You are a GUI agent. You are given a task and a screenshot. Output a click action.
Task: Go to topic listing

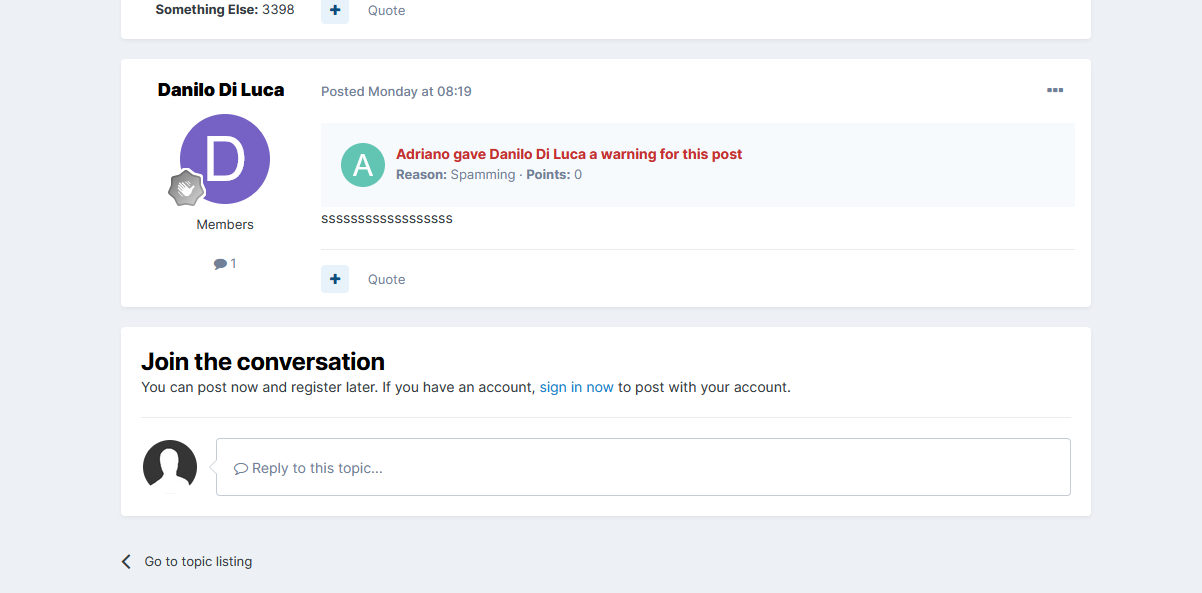(198, 561)
